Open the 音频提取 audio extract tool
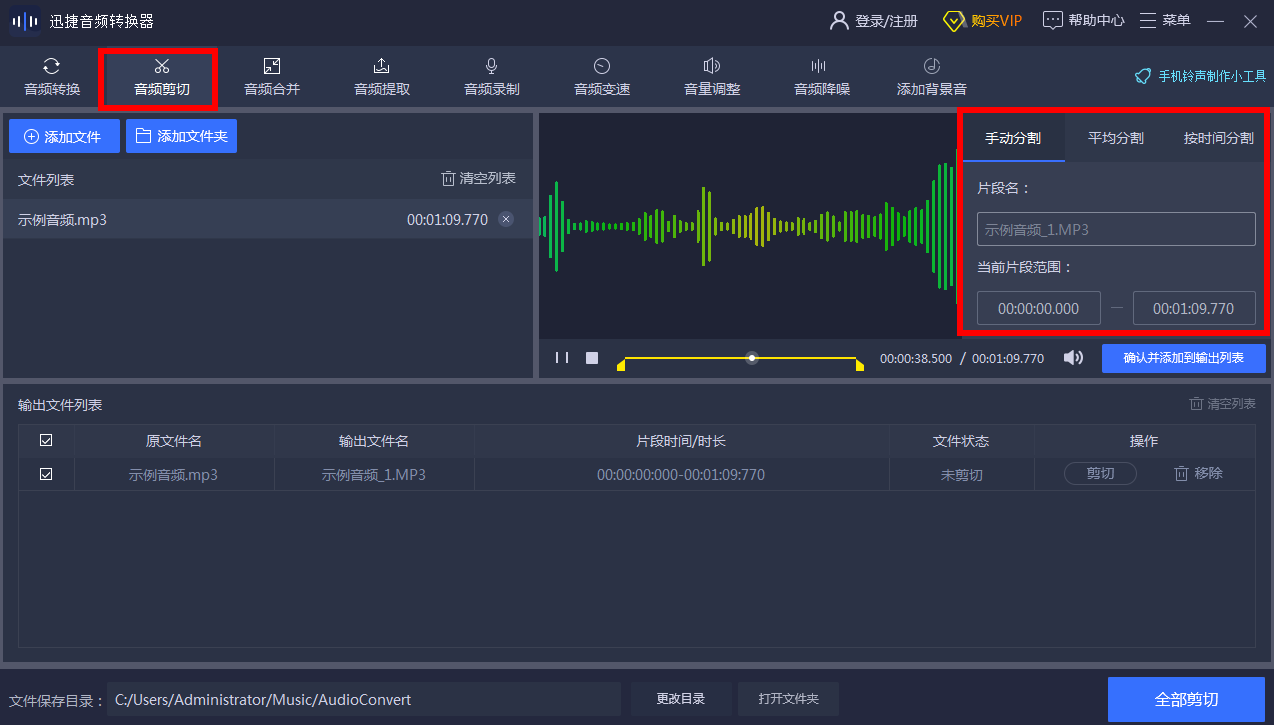Screen dimensions: 1274x725 click(x=381, y=77)
